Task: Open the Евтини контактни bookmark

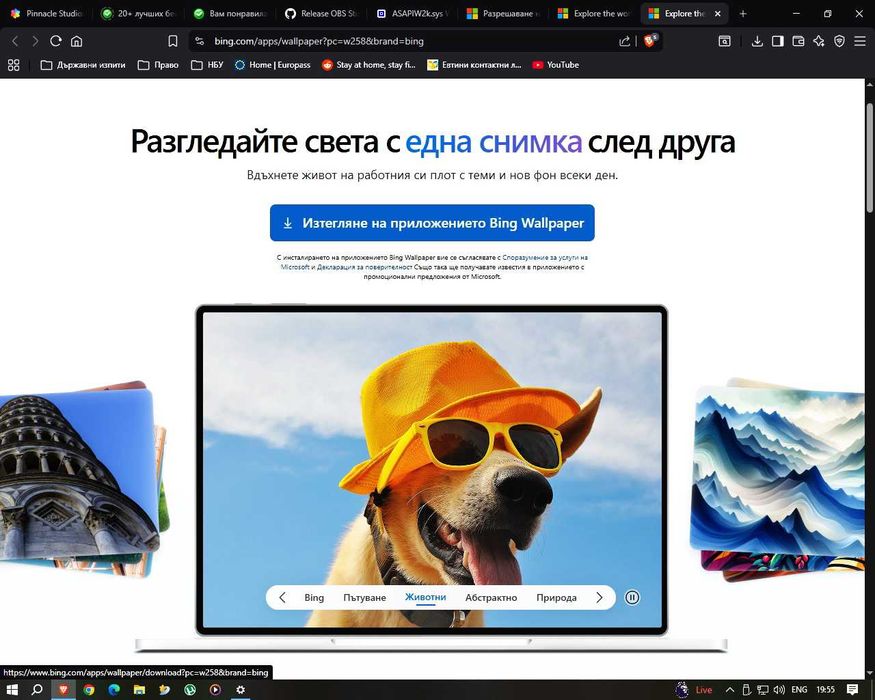Action: [x=474, y=65]
